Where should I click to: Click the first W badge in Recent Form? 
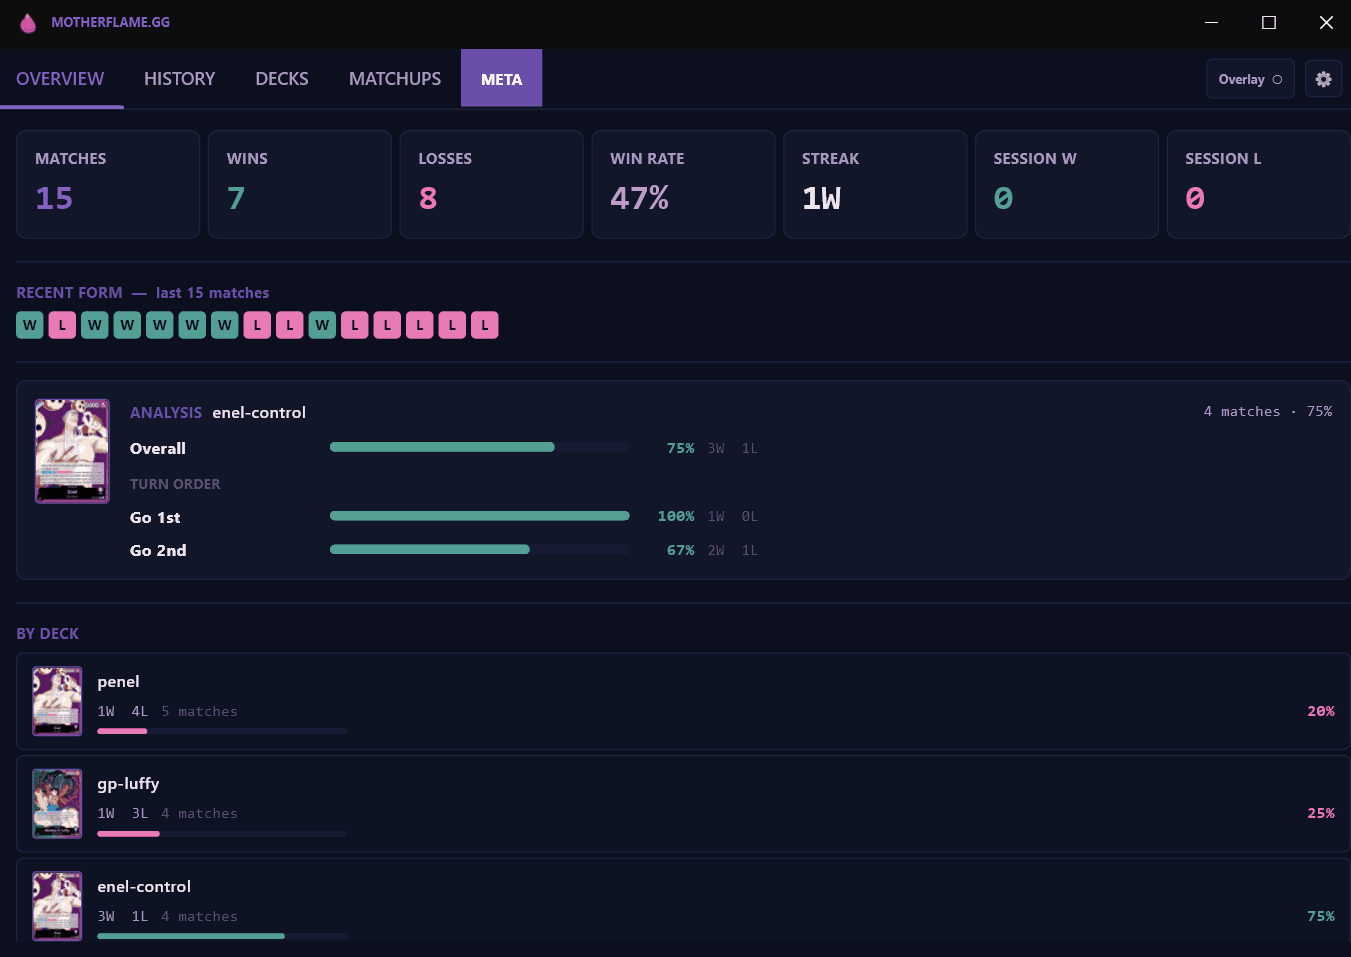29,324
